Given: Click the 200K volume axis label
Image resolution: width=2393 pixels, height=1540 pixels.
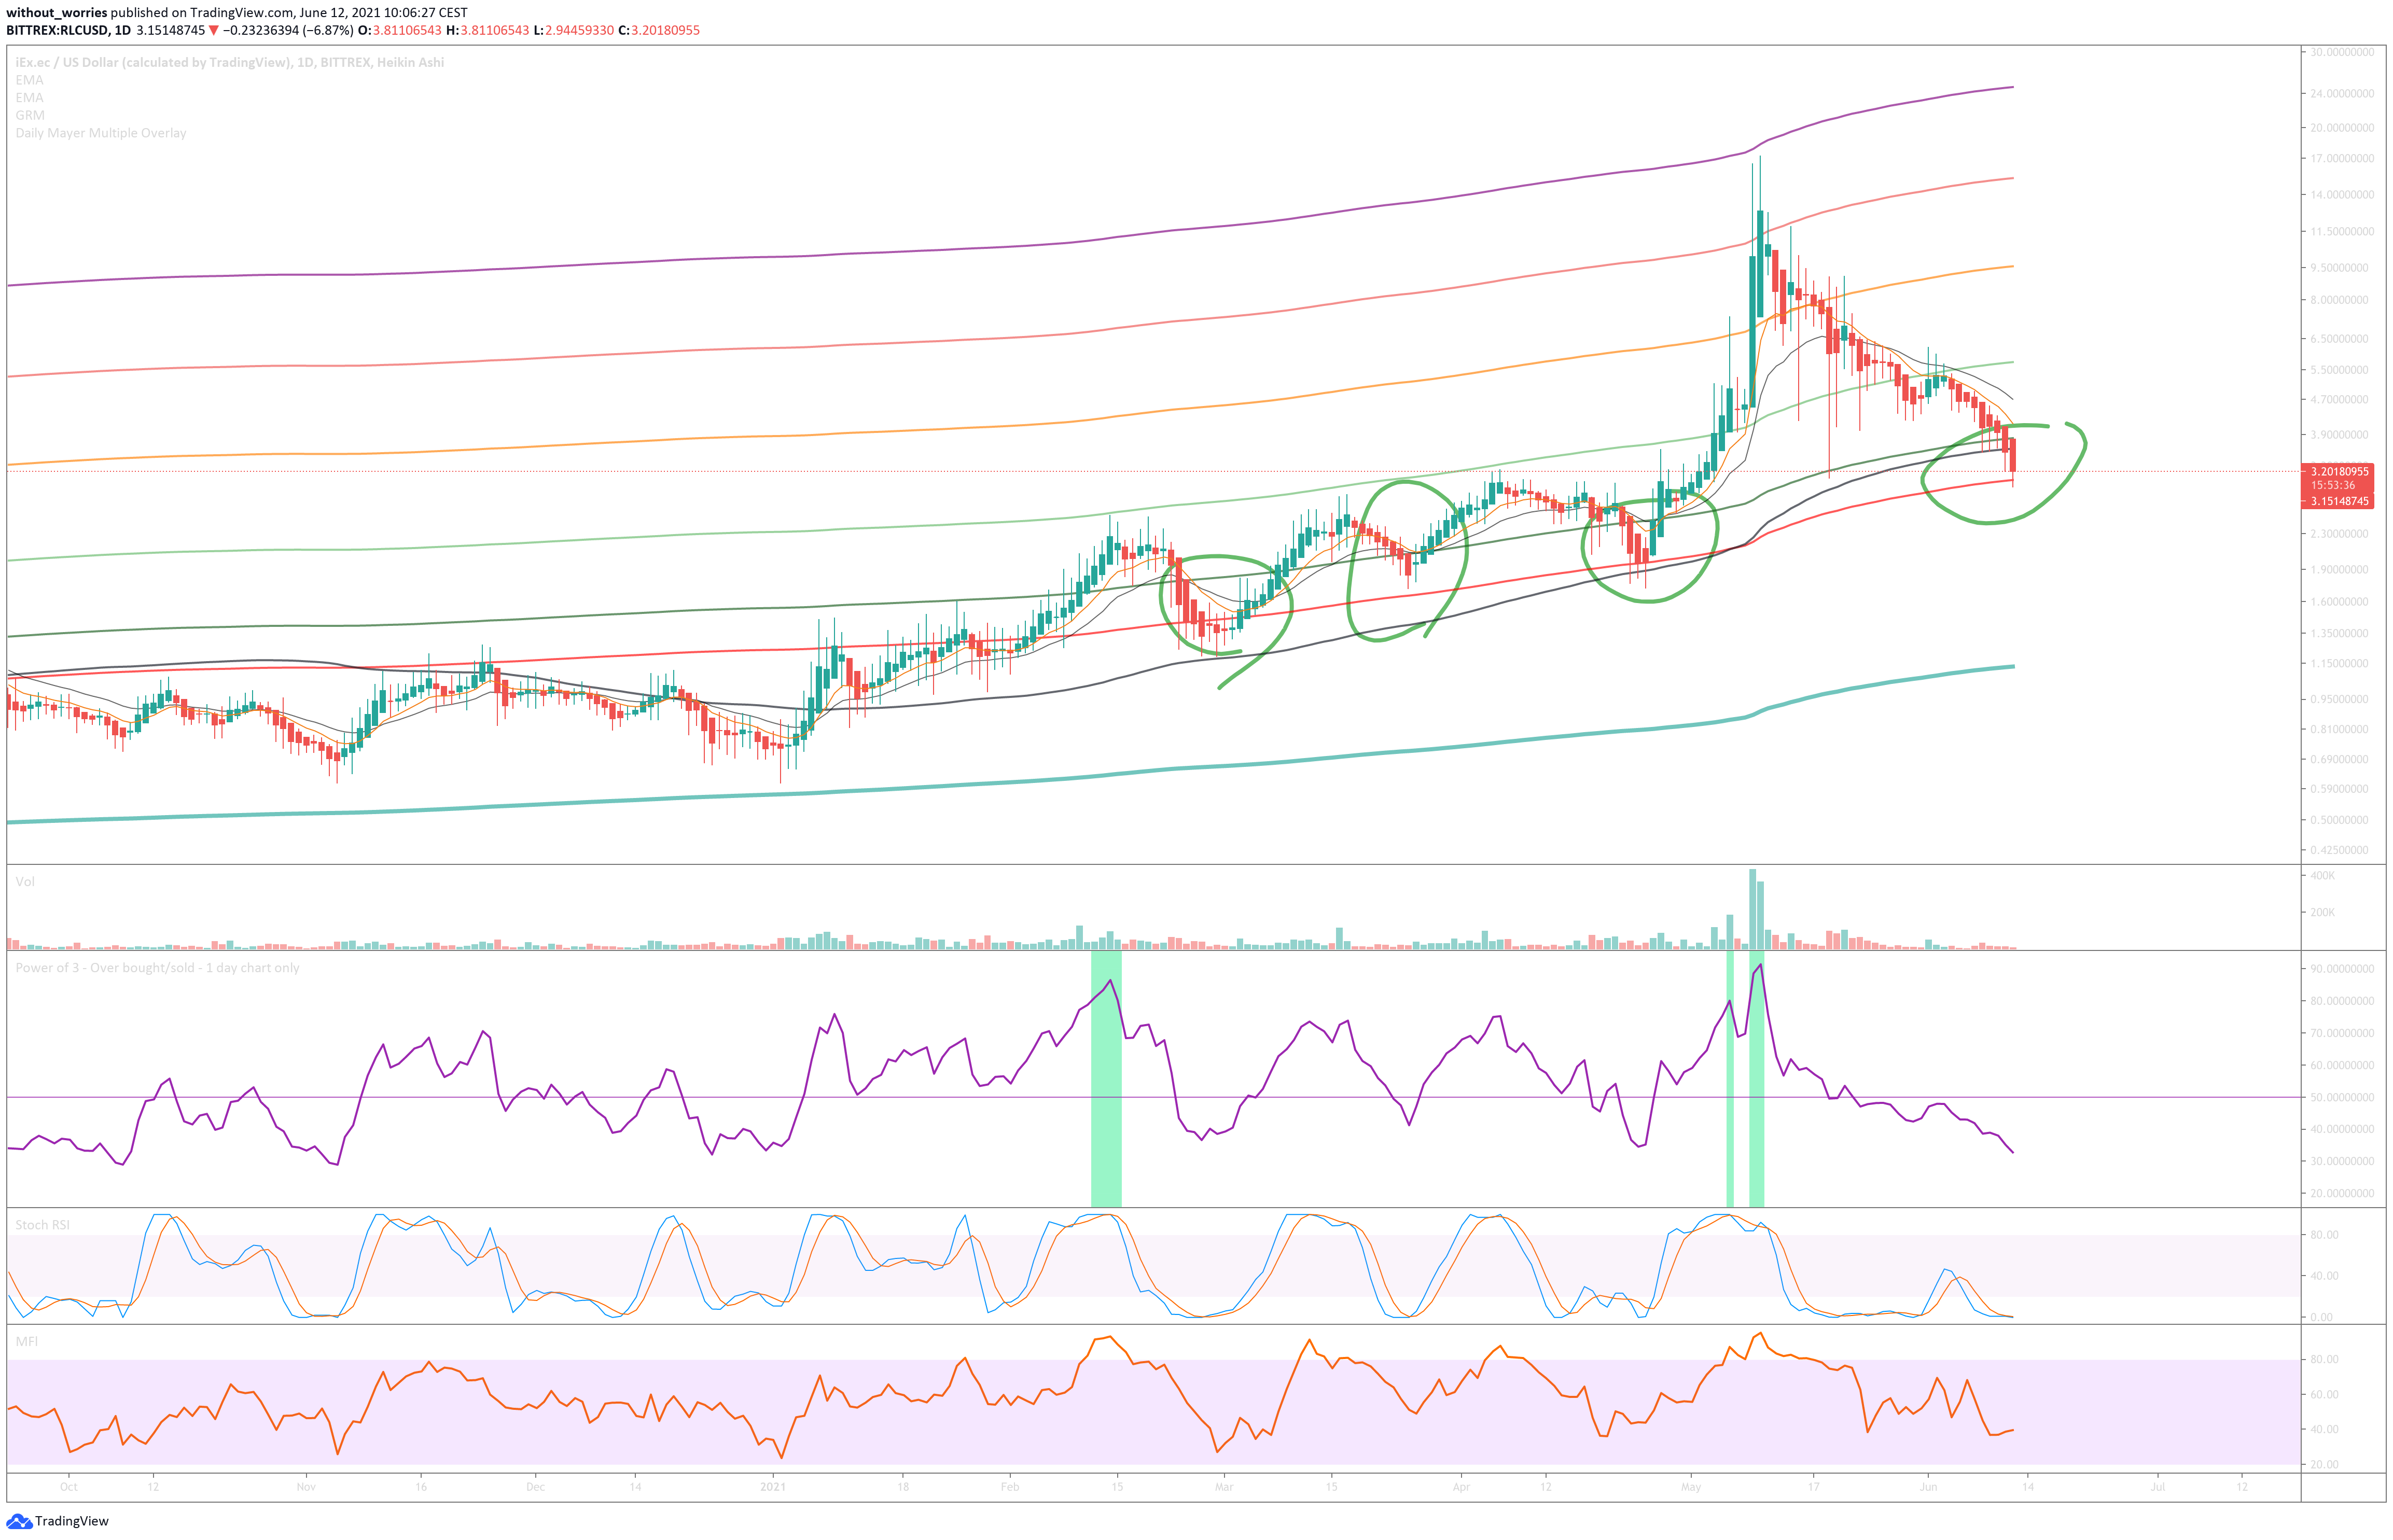Looking at the screenshot, I should click(2322, 913).
